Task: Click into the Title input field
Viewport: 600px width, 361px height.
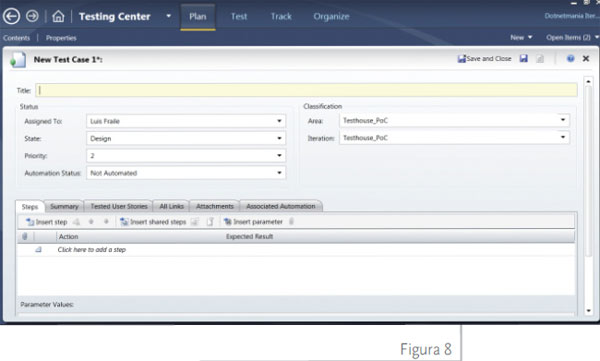Action: point(307,90)
